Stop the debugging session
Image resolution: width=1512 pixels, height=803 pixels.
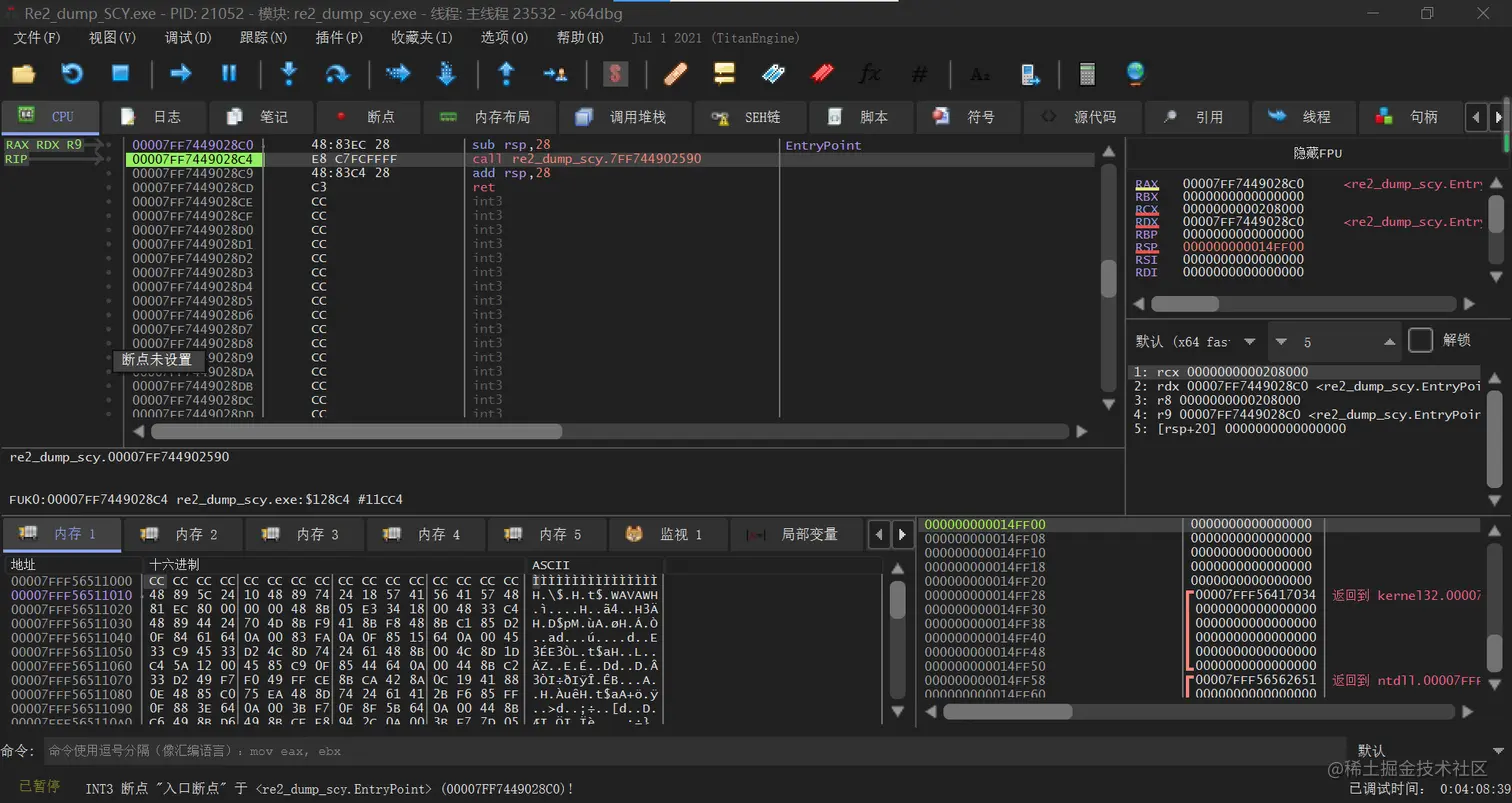[x=121, y=73]
